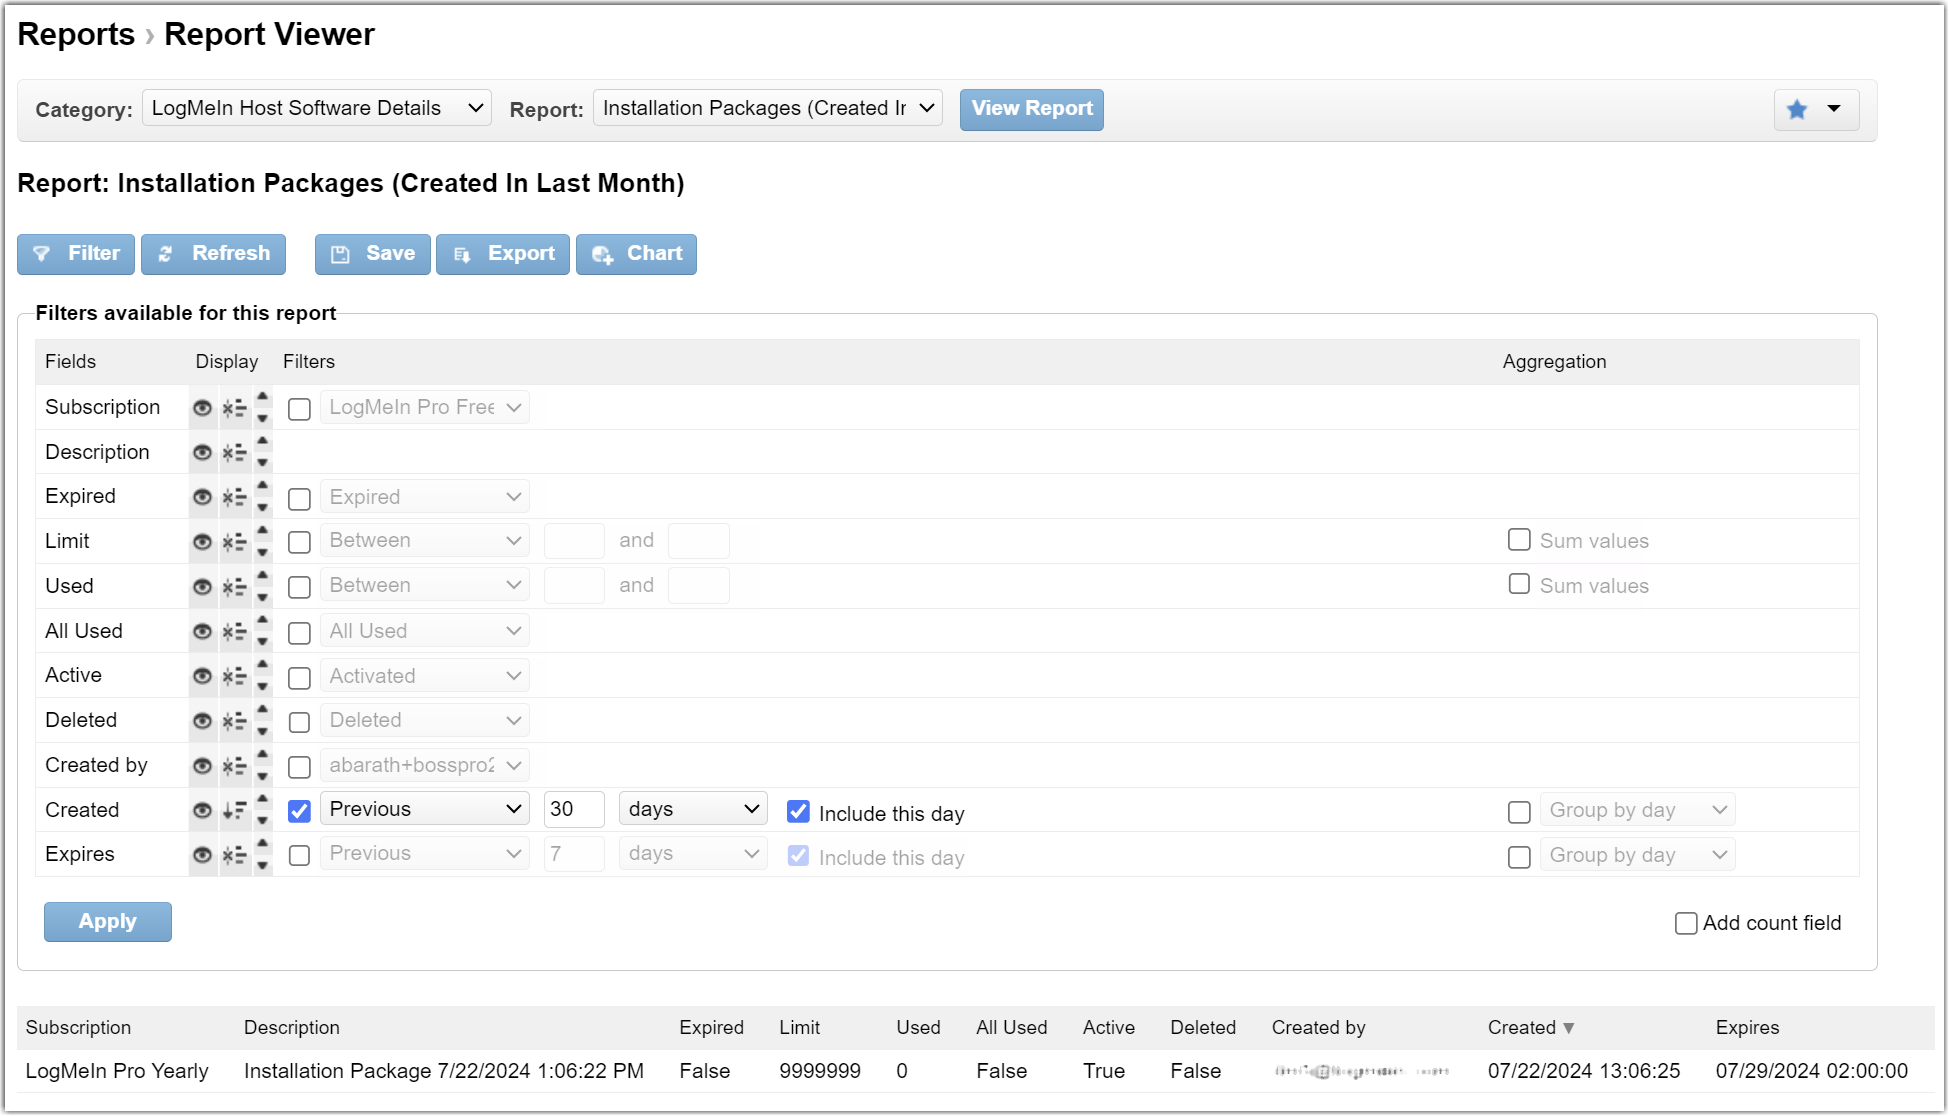1949x1116 pixels.
Task: Click sort icon for Expired field
Action: coord(234,497)
